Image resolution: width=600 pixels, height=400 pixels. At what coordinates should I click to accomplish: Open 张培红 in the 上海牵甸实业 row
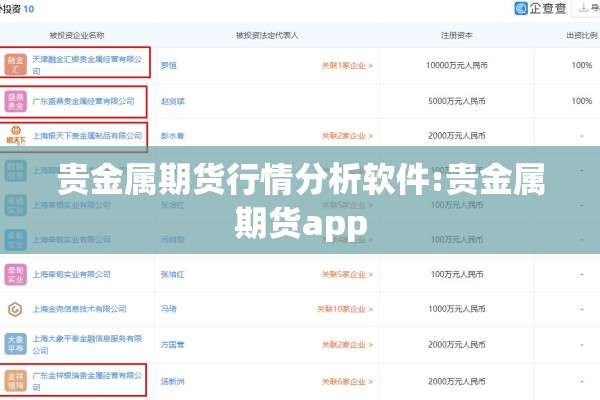coord(173,274)
